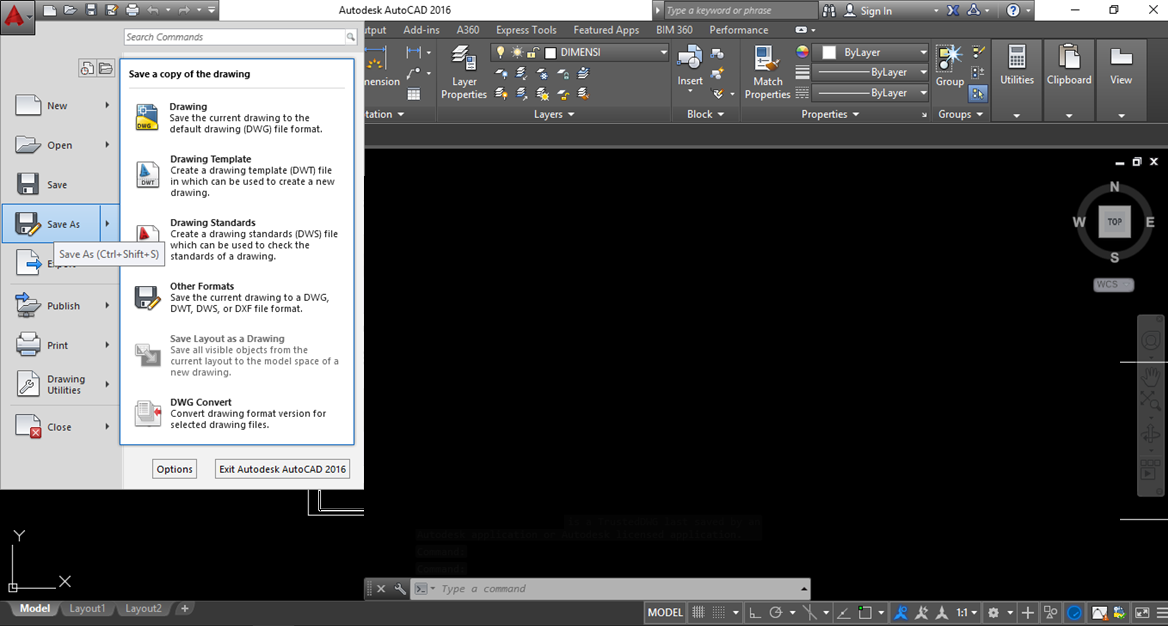Toggle the grid display in status bar
The image size is (1168, 626).
click(698, 613)
